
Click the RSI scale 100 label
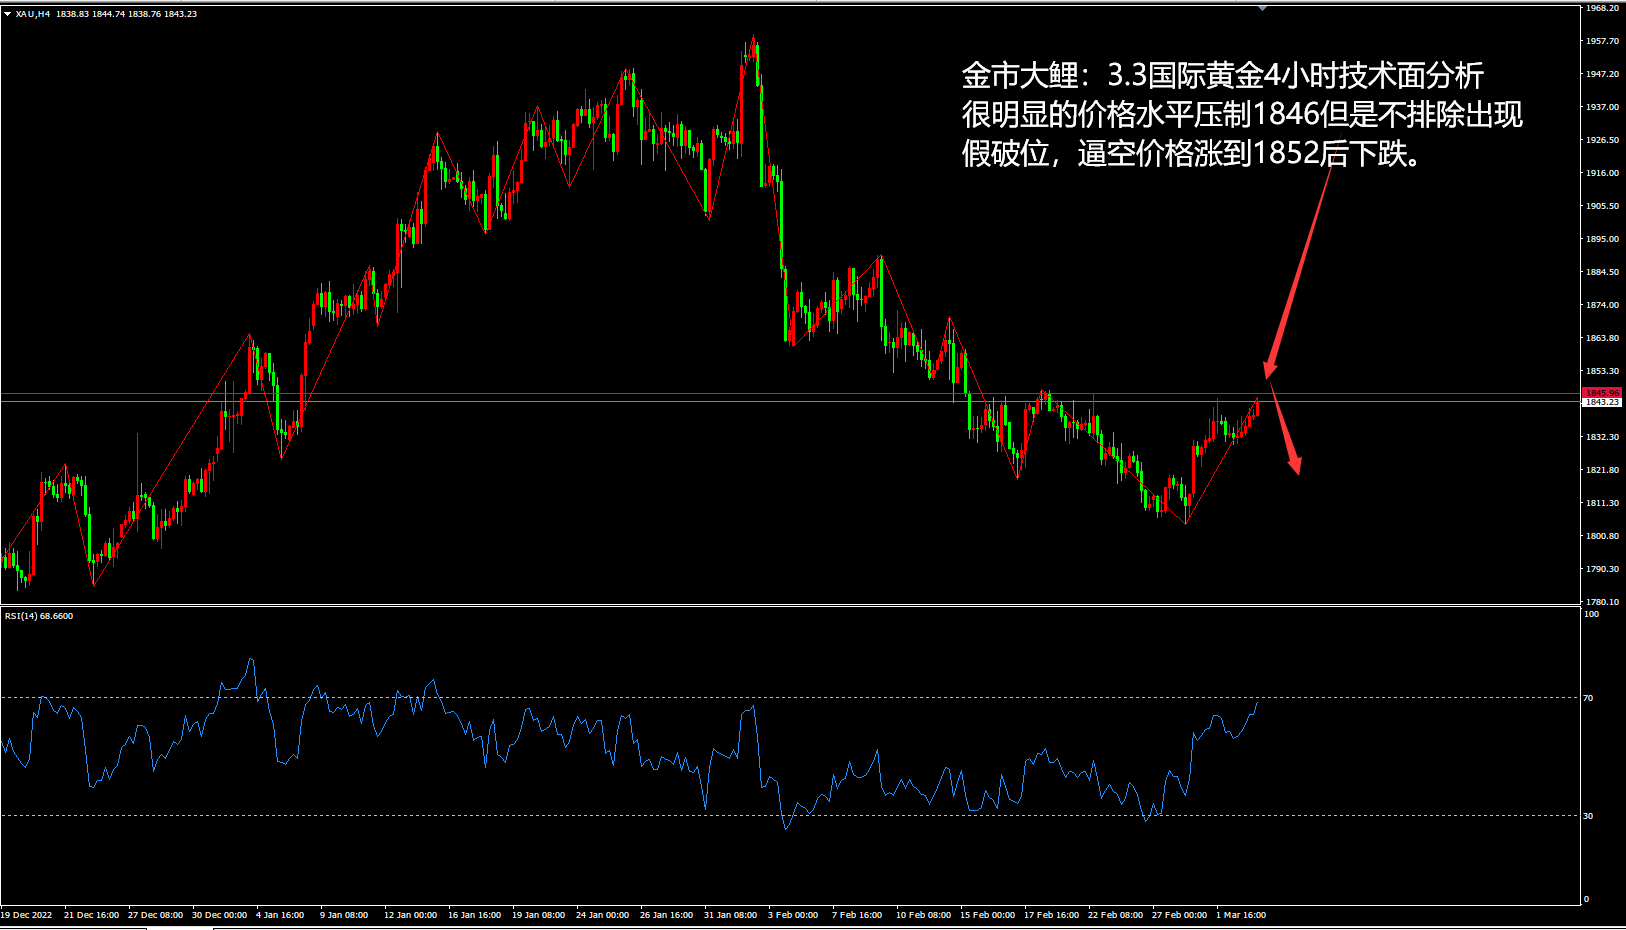pos(1591,614)
